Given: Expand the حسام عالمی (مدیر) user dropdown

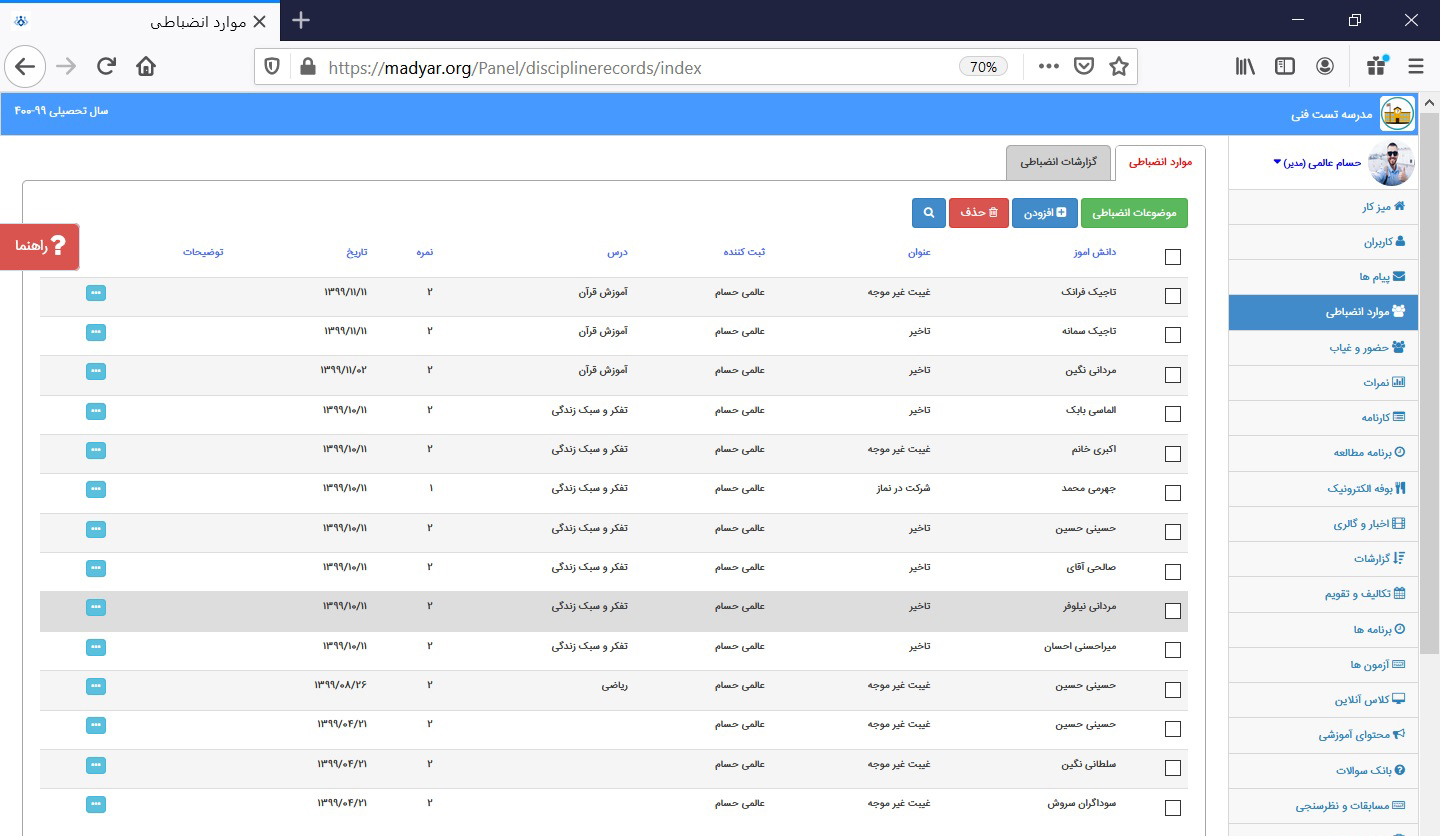Looking at the screenshot, I should tap(1317, 162).
